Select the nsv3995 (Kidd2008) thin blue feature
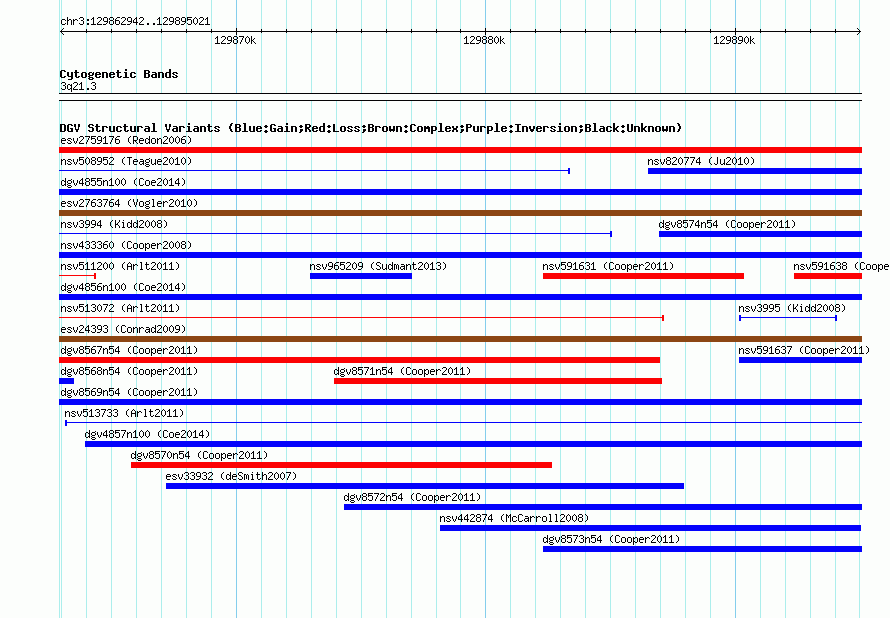The height and width of the screenshot is (618, 890). (788, 318)
